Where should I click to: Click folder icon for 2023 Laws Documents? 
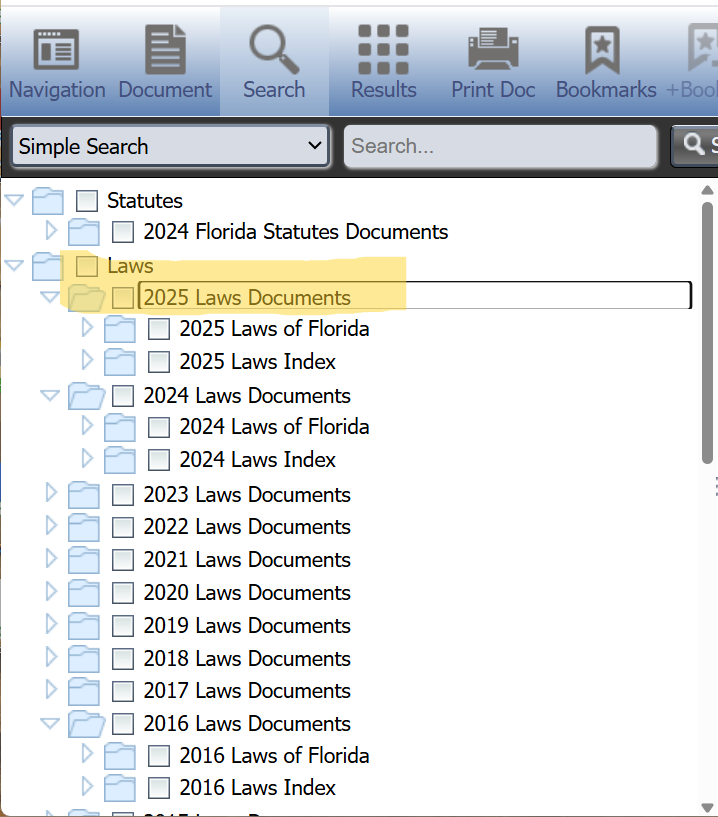[x=83, y=495]
